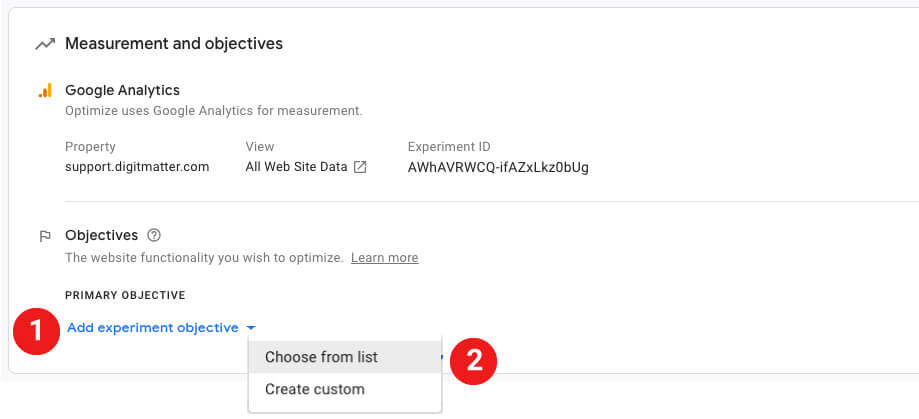The width and height of the screenshot is (919, 419).
Task: Click the Property column label
Action: pos(90,147)
